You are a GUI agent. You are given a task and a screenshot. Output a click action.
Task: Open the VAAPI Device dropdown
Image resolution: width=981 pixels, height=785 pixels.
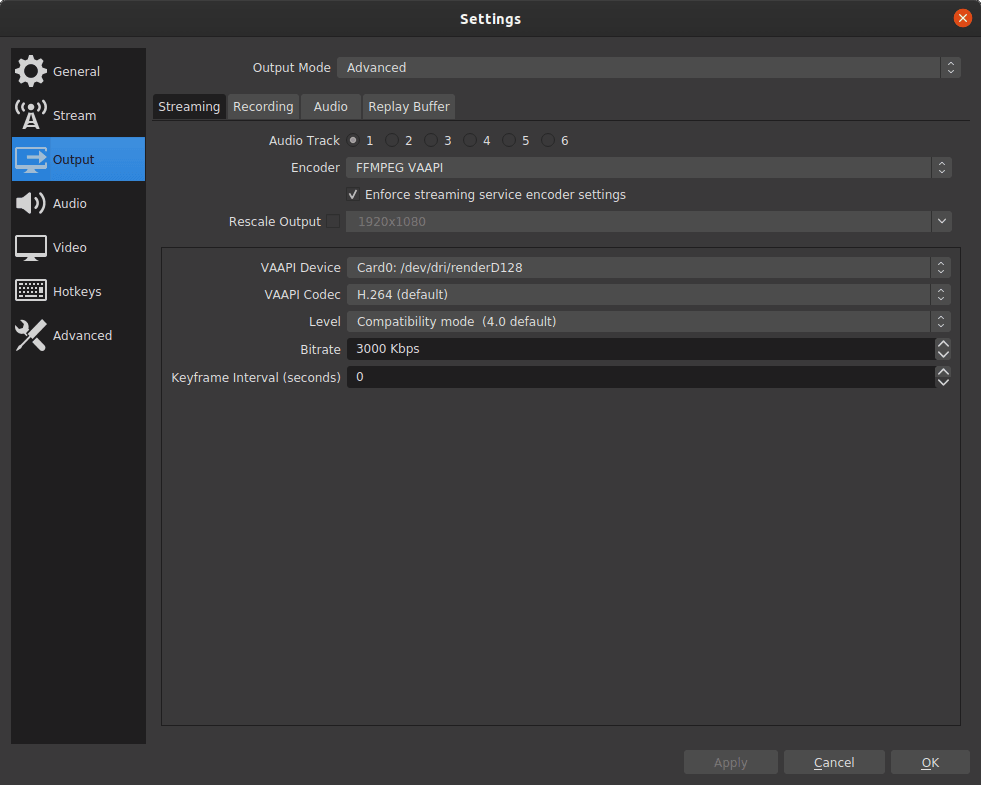649,268
